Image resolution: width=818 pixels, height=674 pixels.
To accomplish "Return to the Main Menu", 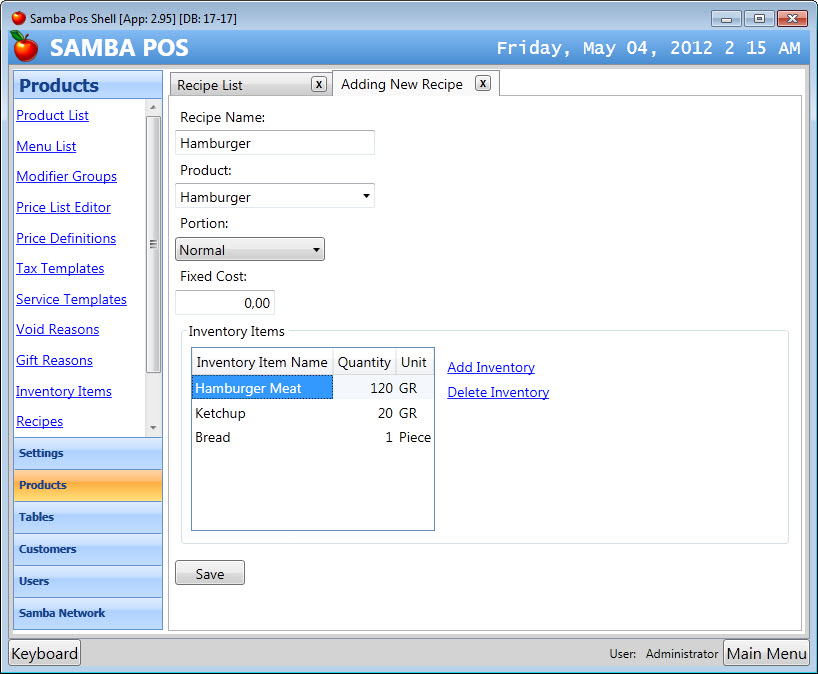I will (x=766, y=653).
